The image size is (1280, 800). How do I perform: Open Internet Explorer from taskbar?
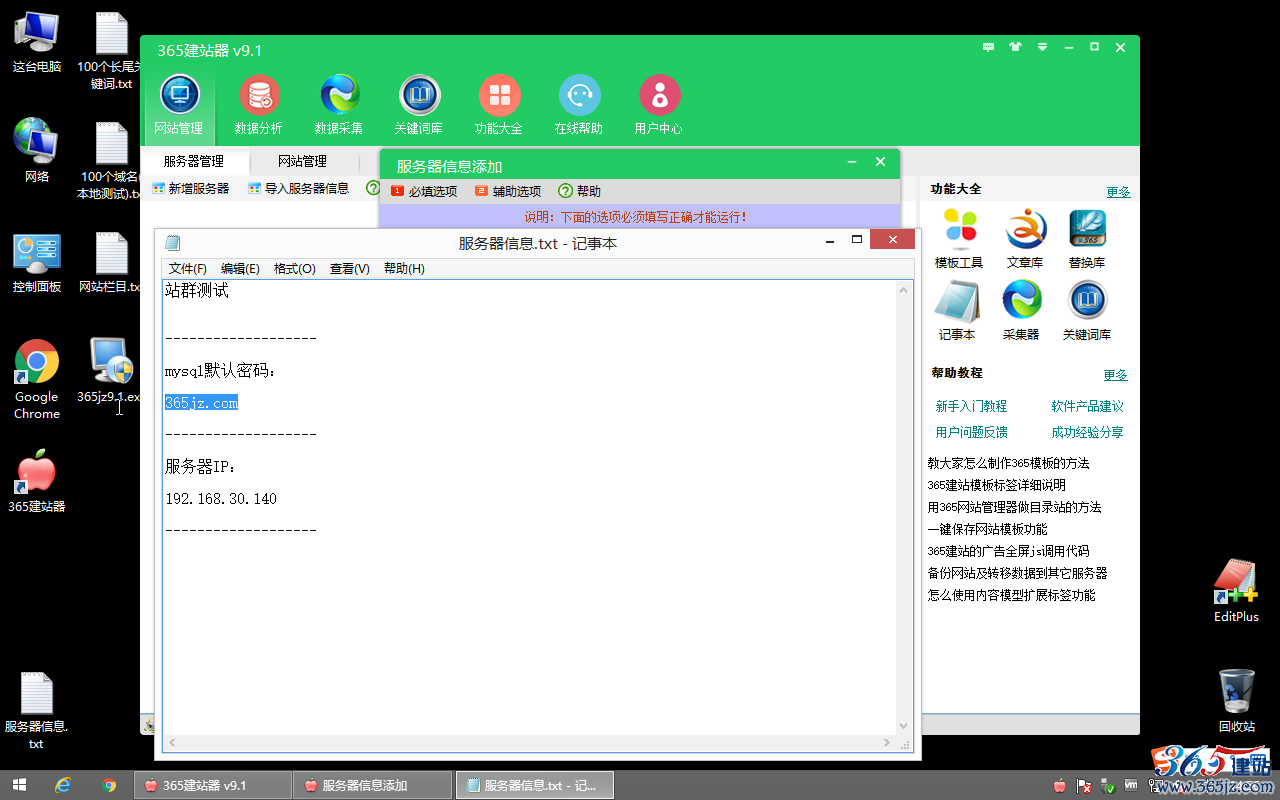pyautogui.click(x=63, y=785)
